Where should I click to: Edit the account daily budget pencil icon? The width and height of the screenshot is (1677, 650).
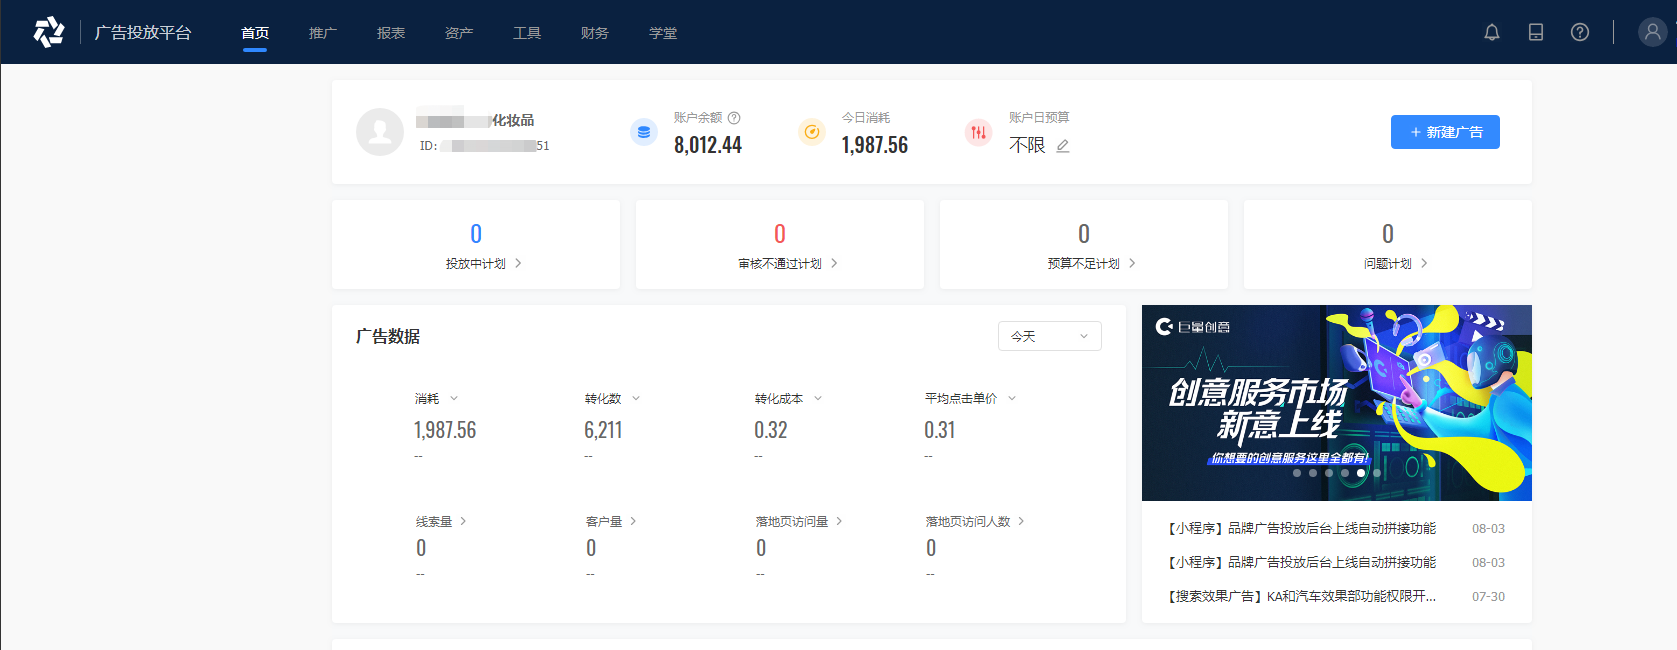click(x=1063, y=146)
